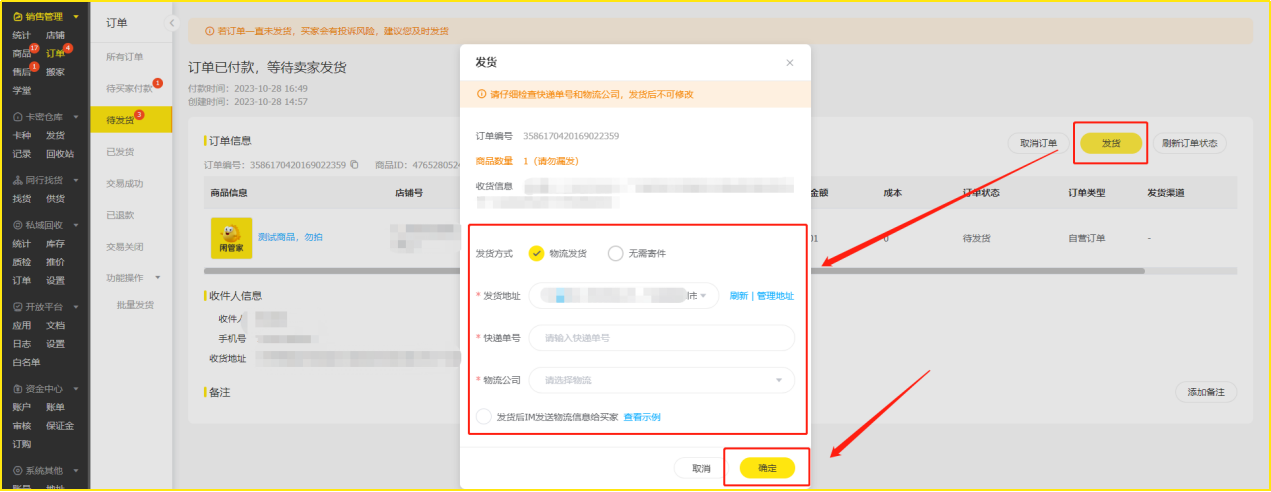Collapse the 订单 side panel arrow
This screenshot has width=1271, height=492.
pyautogui.click(x=171, y=23)
